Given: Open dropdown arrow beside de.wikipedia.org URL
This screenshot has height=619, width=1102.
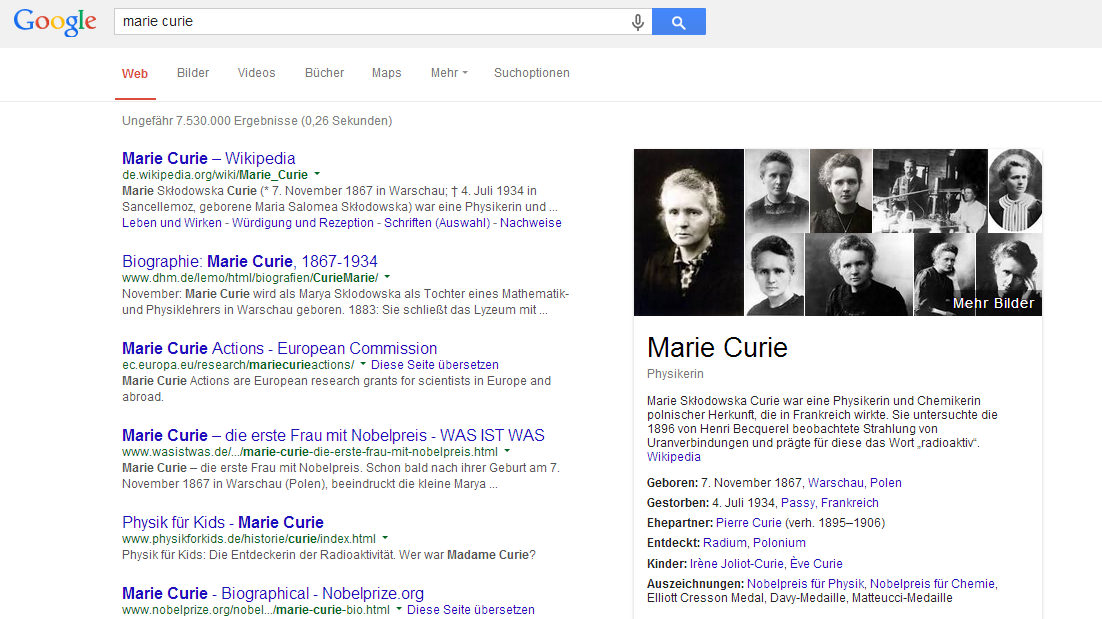Looking at the screenshot, I should [317, 174].
